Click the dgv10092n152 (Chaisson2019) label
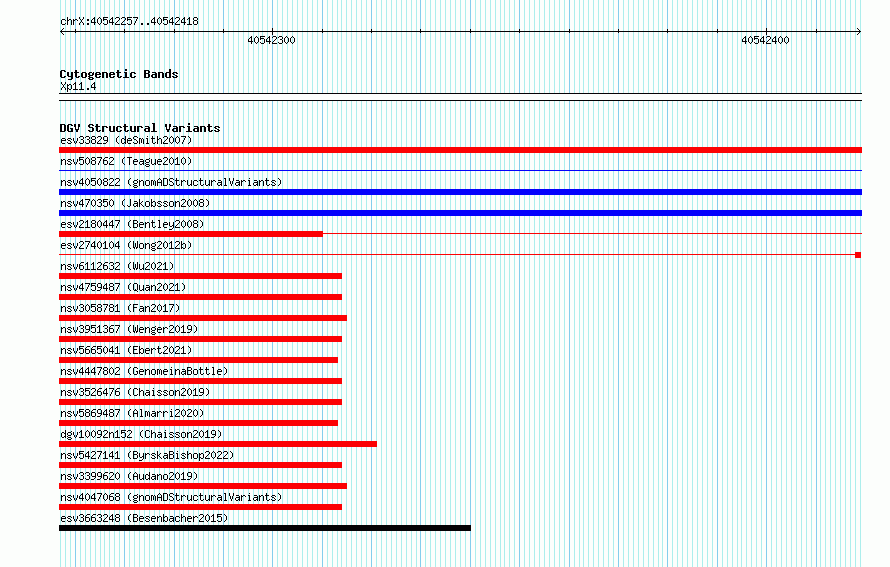 [141, 434]
